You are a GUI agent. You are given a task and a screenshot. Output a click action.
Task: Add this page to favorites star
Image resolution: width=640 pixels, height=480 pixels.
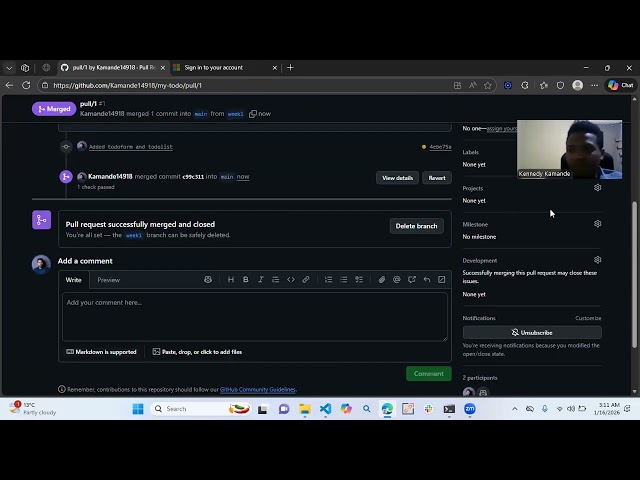(487, 85)
